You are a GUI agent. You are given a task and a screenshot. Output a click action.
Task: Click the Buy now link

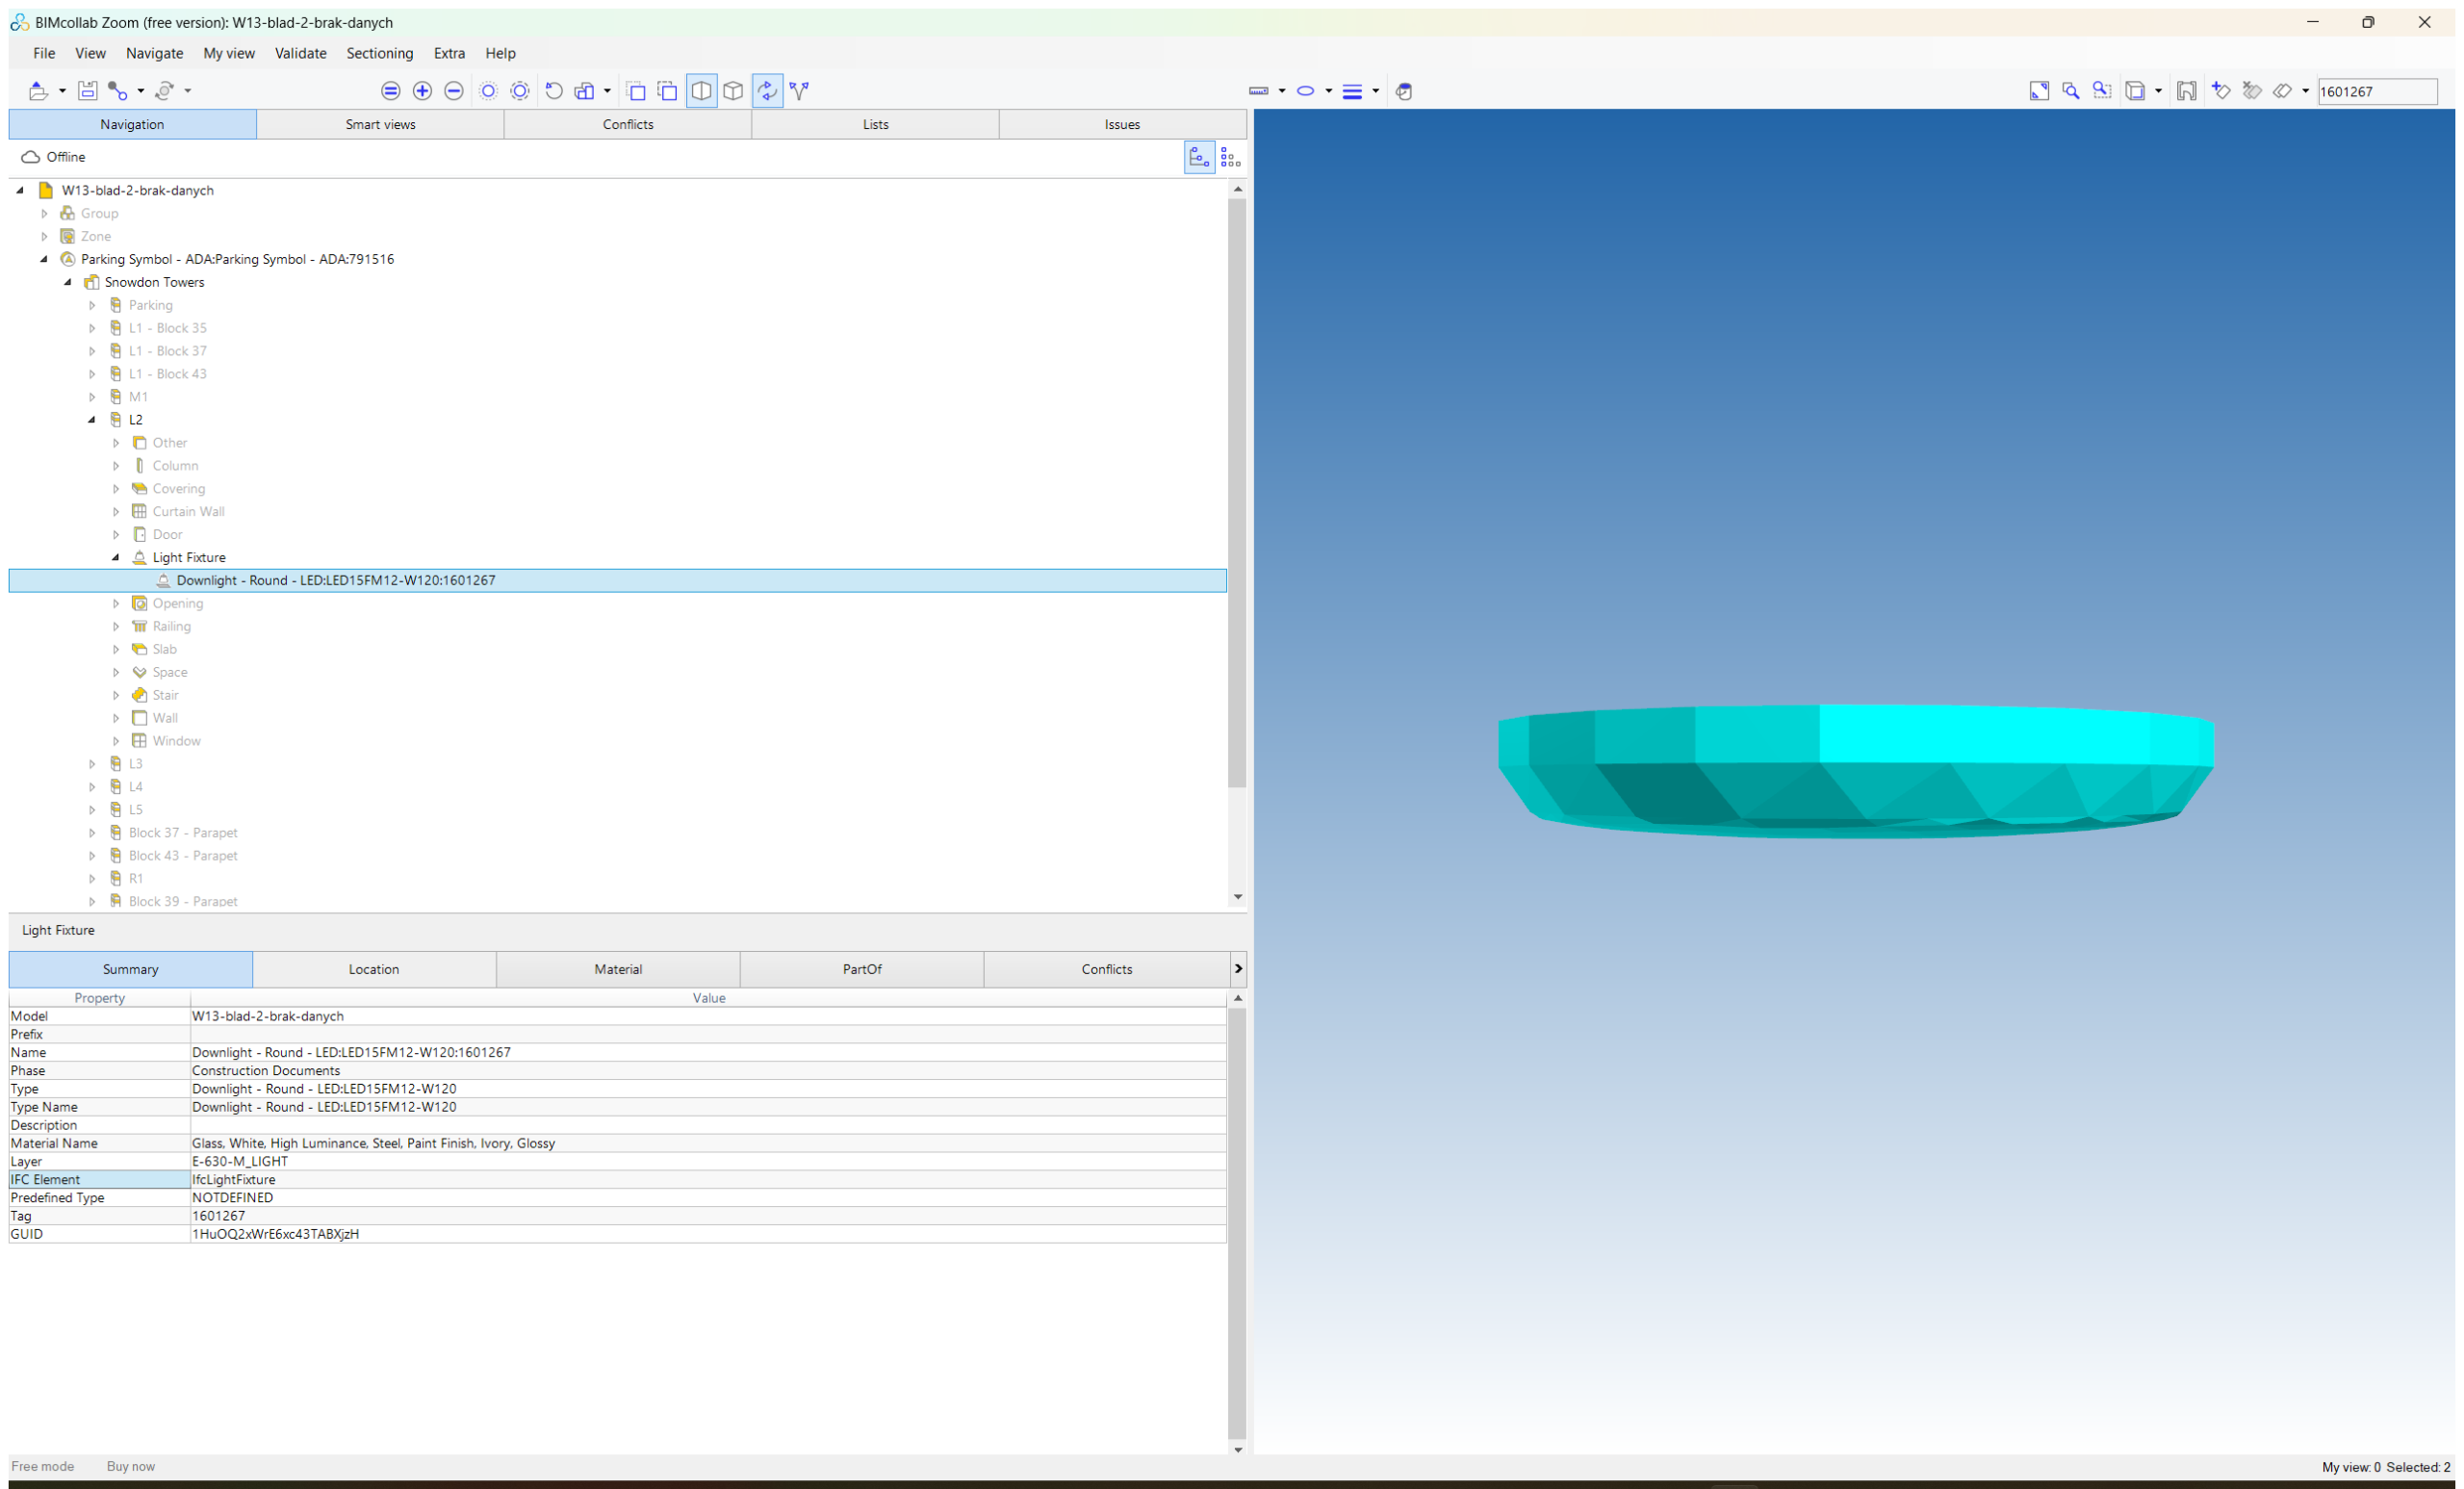[x=130, y=1466]
